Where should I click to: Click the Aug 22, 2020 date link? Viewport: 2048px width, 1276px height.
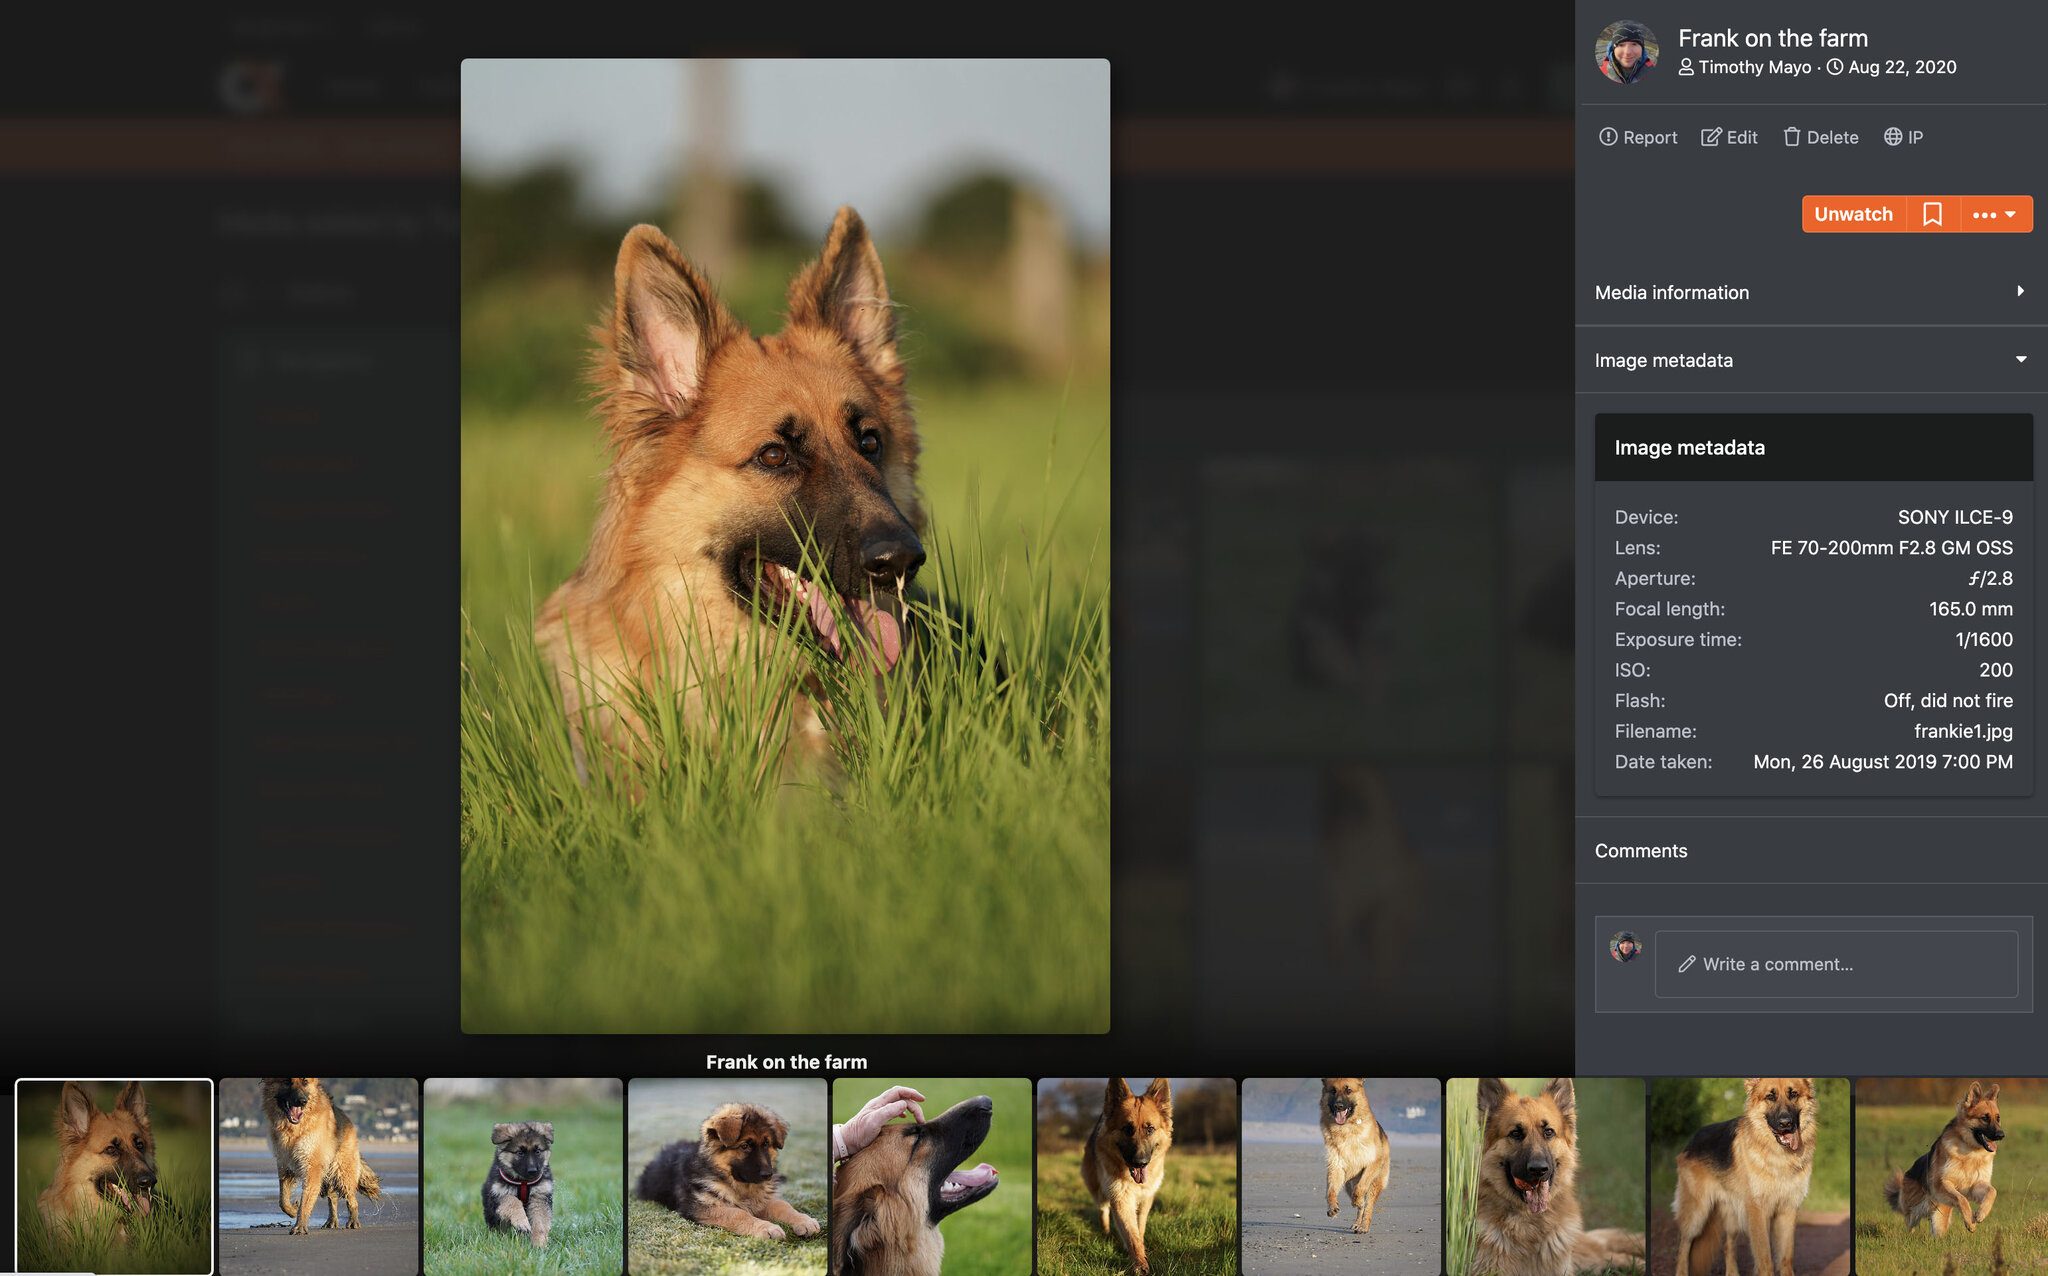click(x=1902, y=67)
